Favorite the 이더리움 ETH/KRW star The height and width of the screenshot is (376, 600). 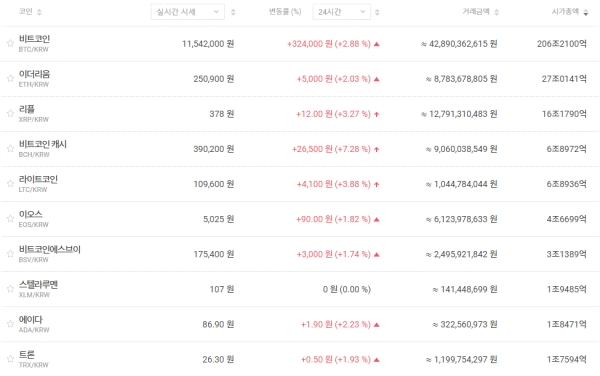click(10, 78)
